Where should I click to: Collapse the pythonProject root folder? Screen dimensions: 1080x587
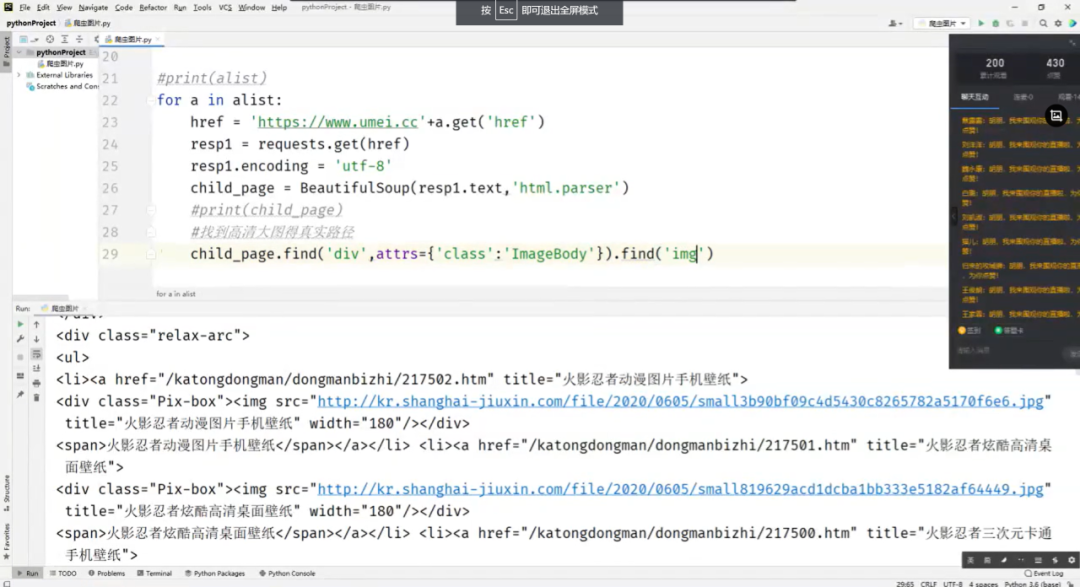[20, 52]
